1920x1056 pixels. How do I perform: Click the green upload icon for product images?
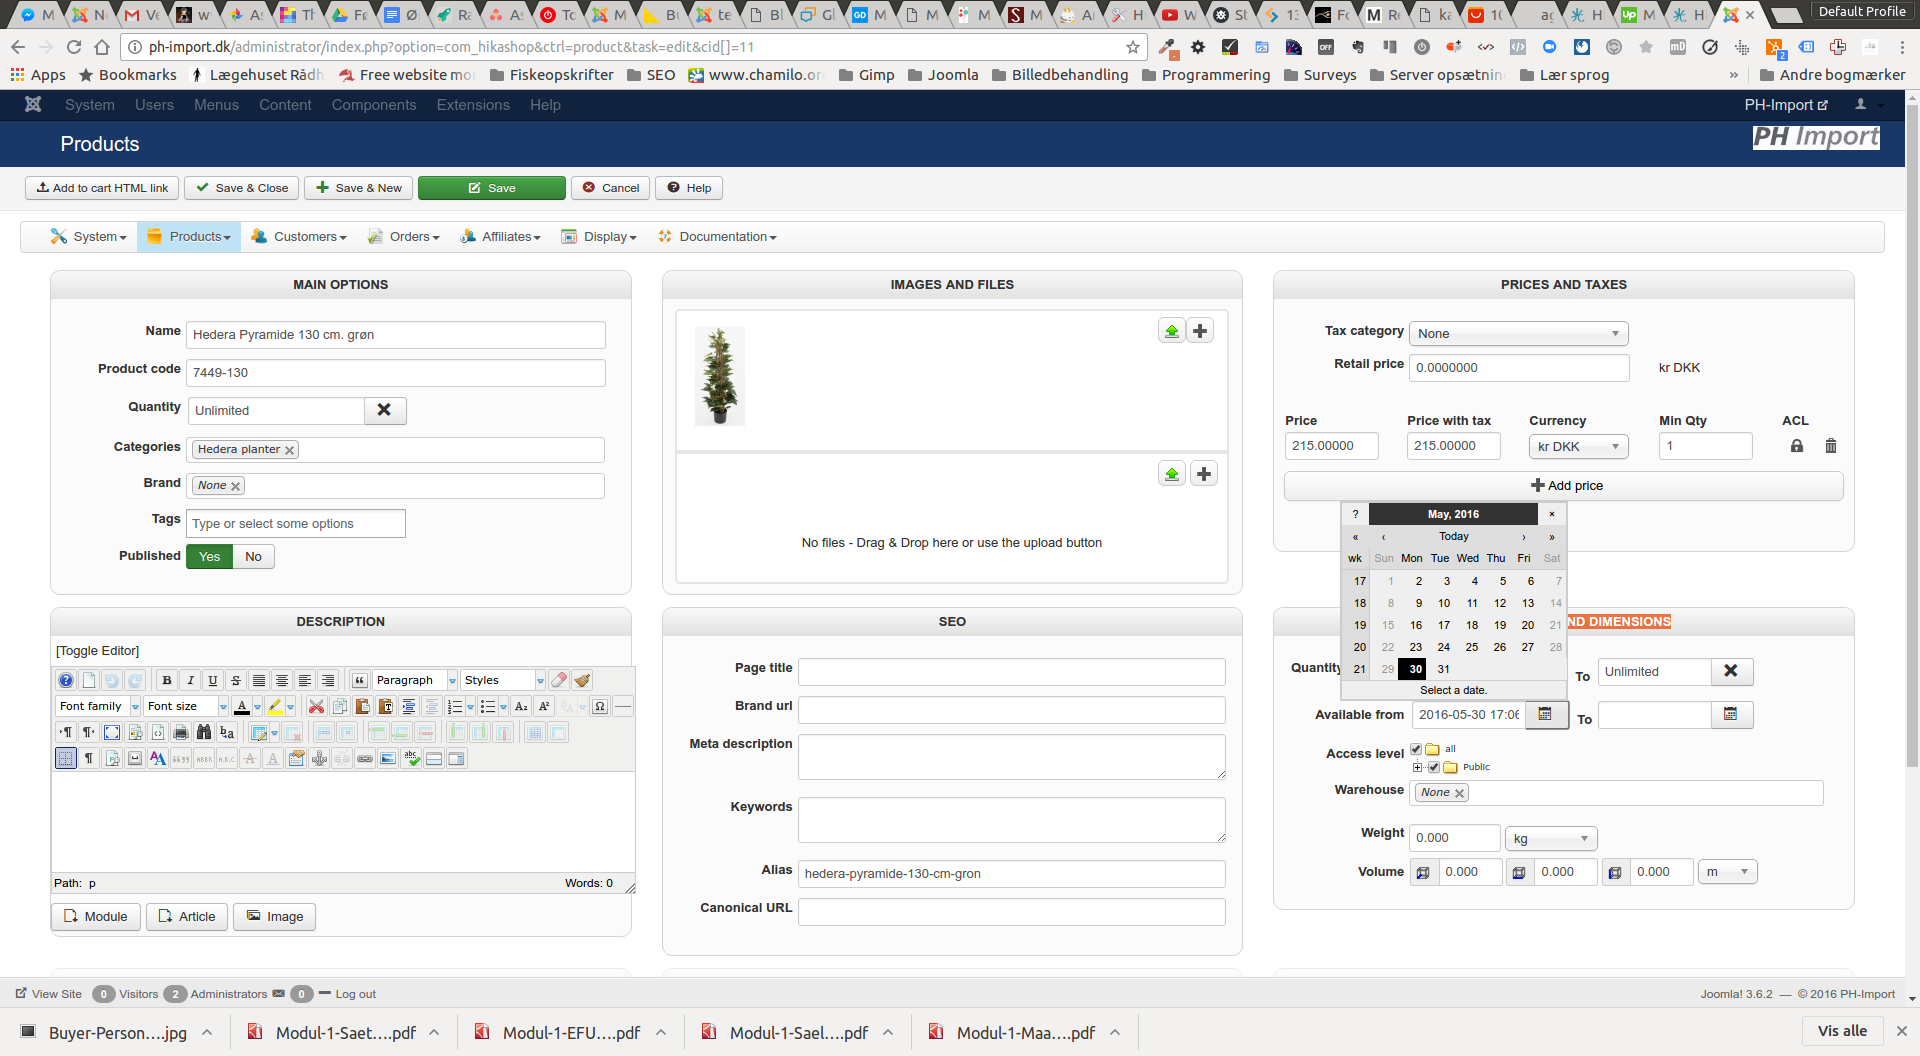1171,331
